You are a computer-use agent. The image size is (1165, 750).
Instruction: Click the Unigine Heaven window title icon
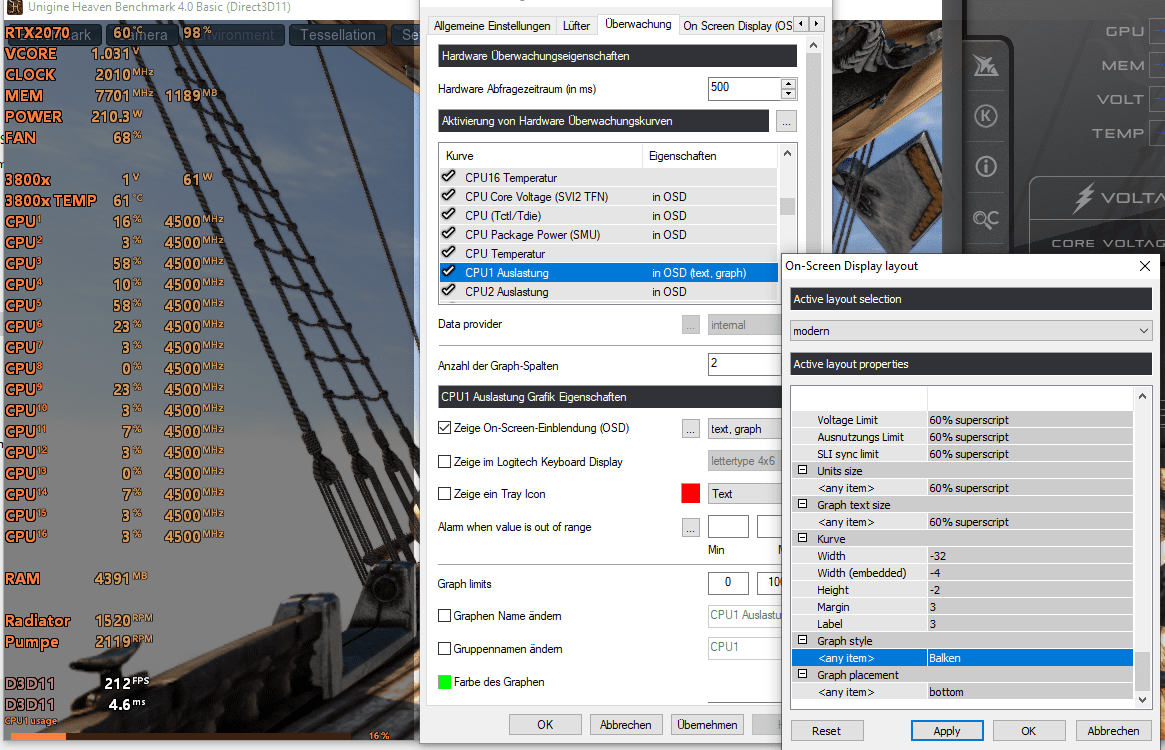click(14, 7)
